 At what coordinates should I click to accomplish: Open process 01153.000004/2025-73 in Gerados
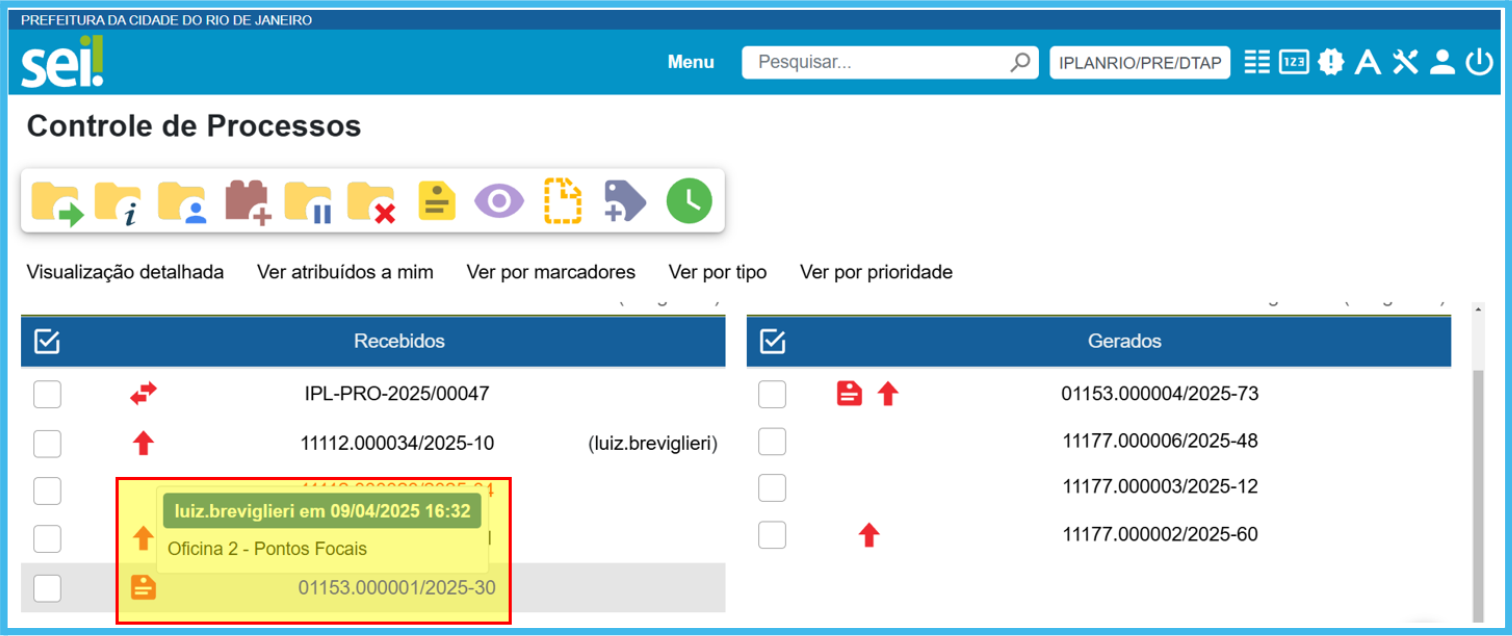pyautogui.click(x=1159, y=394)
